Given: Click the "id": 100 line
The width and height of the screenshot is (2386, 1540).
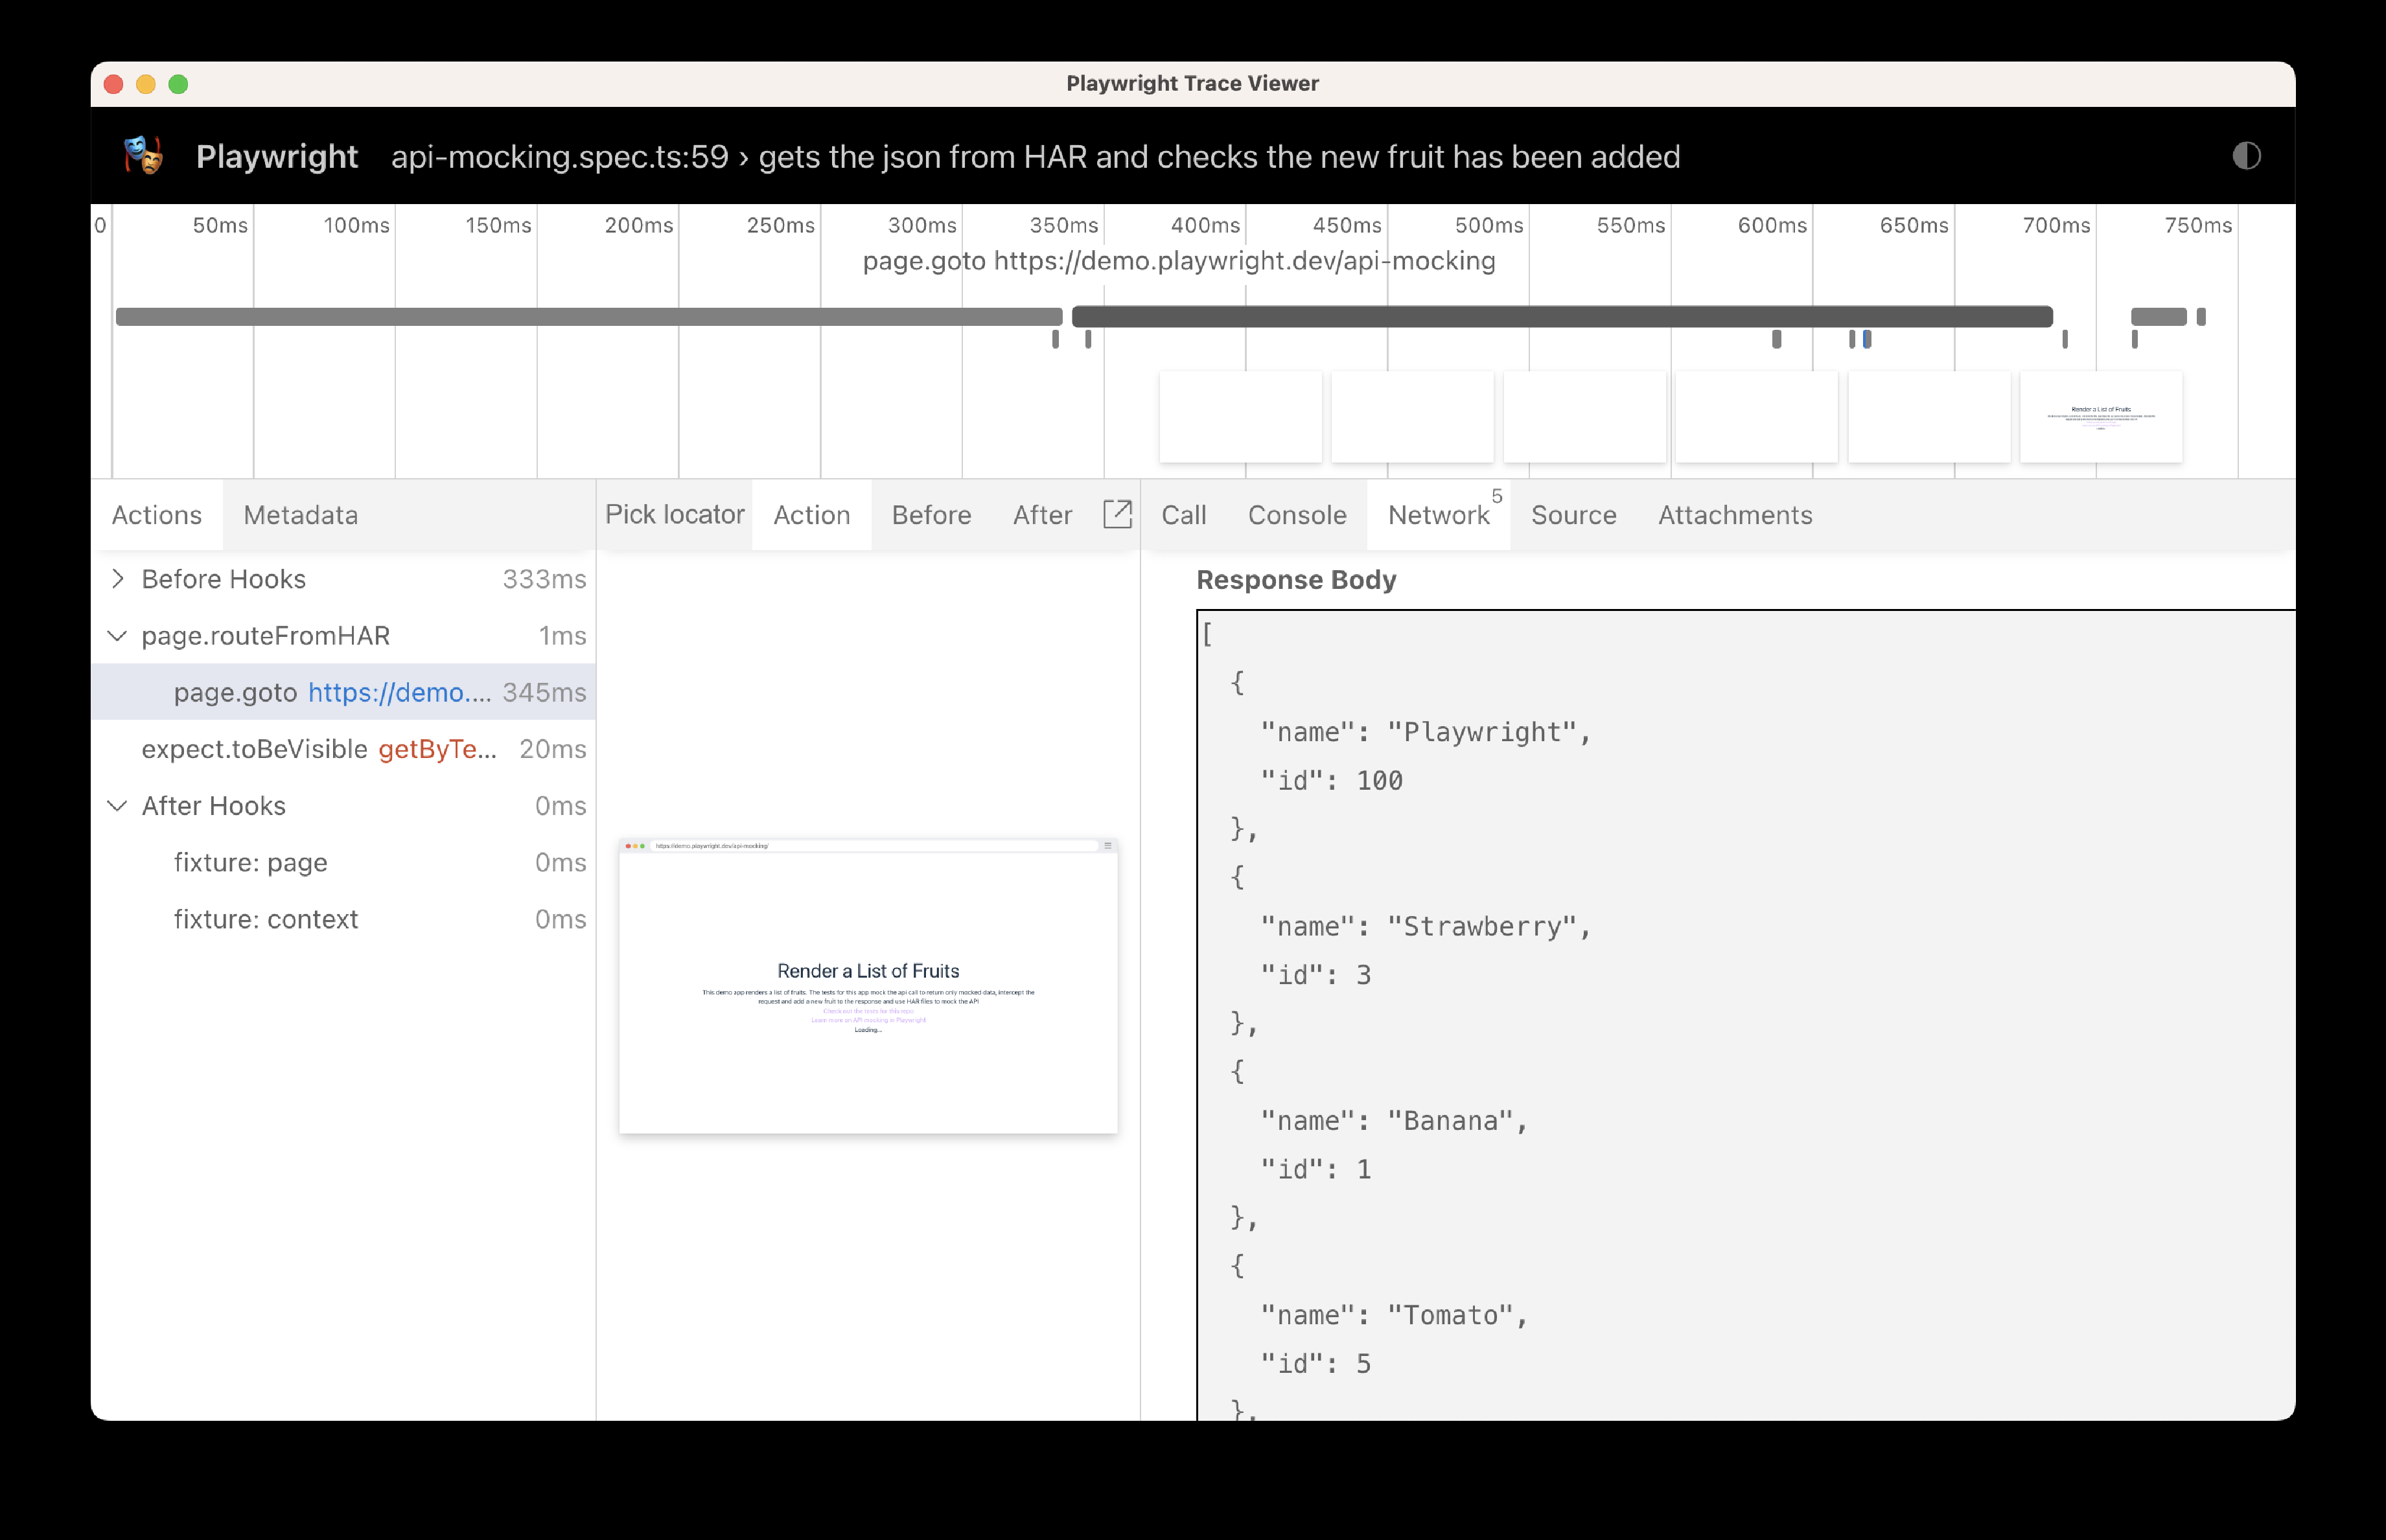Looking at the screenshot, I should click(1331, 780).
